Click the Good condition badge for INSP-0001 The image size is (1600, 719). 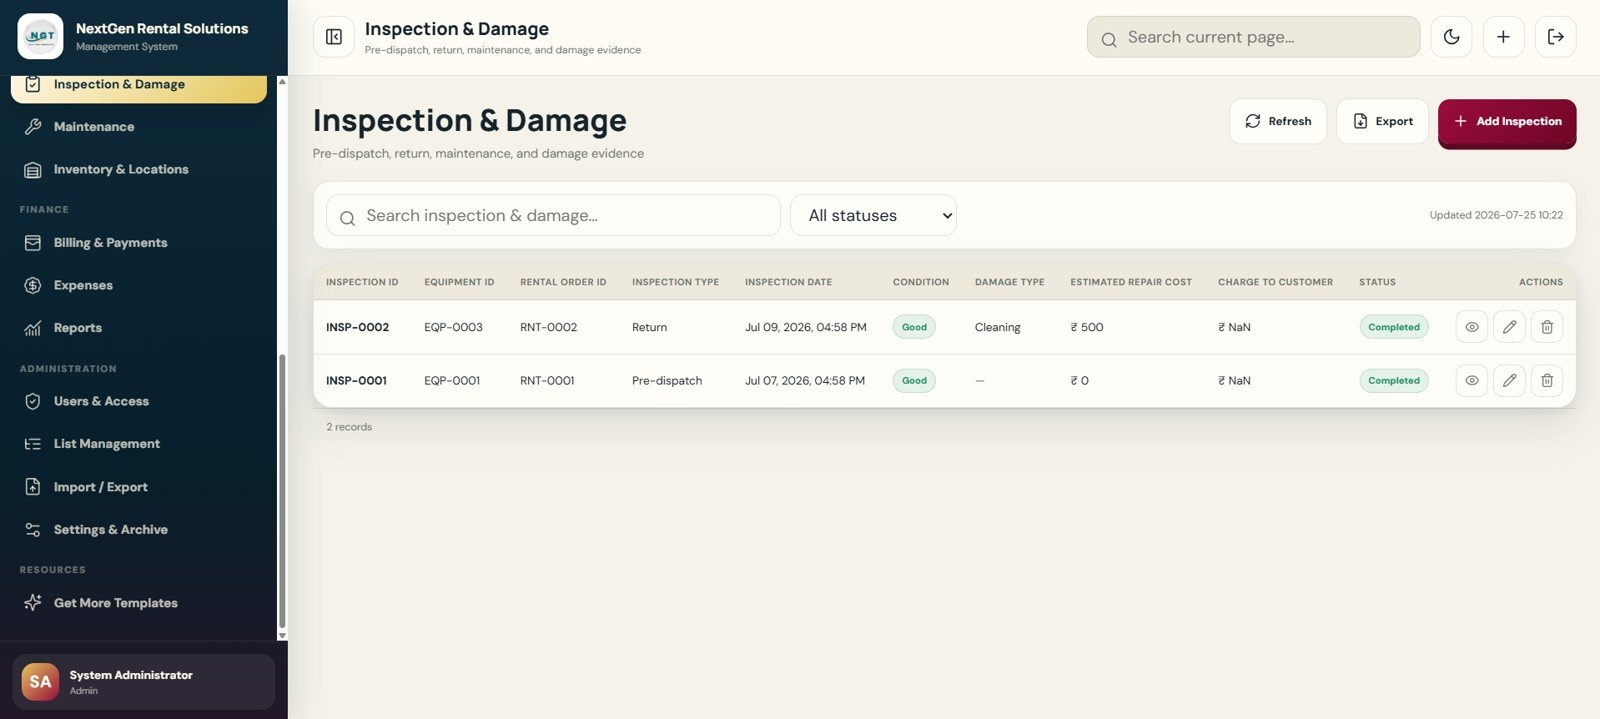(x=914, y=380)
